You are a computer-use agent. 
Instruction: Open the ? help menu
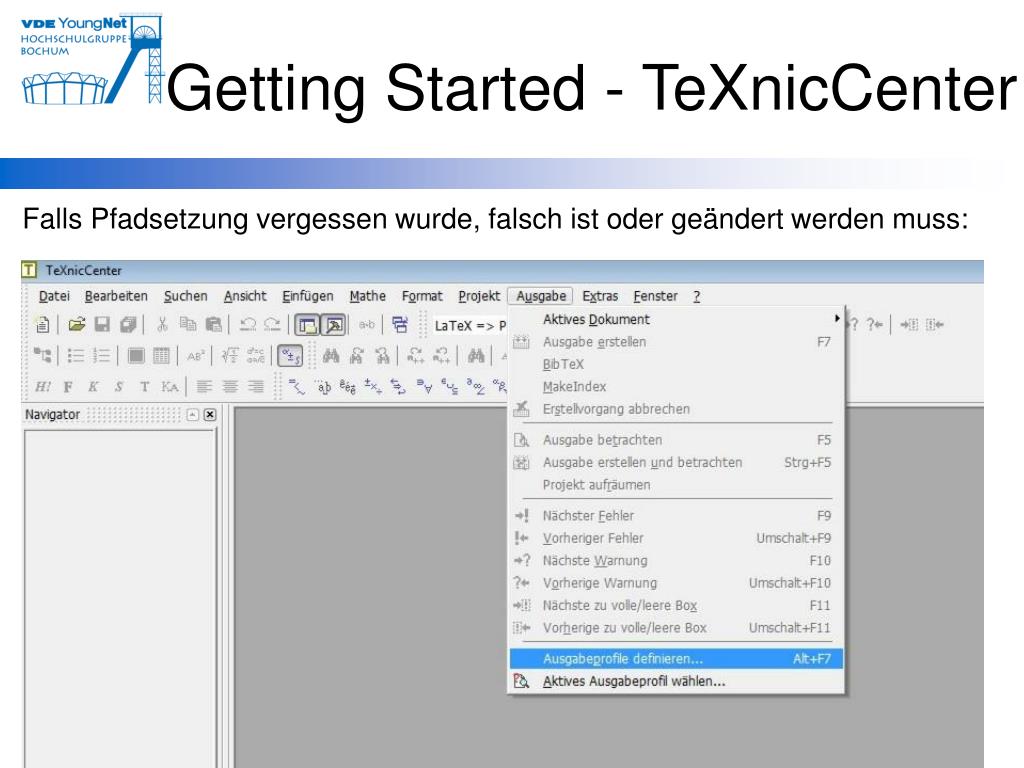point(697,296)
